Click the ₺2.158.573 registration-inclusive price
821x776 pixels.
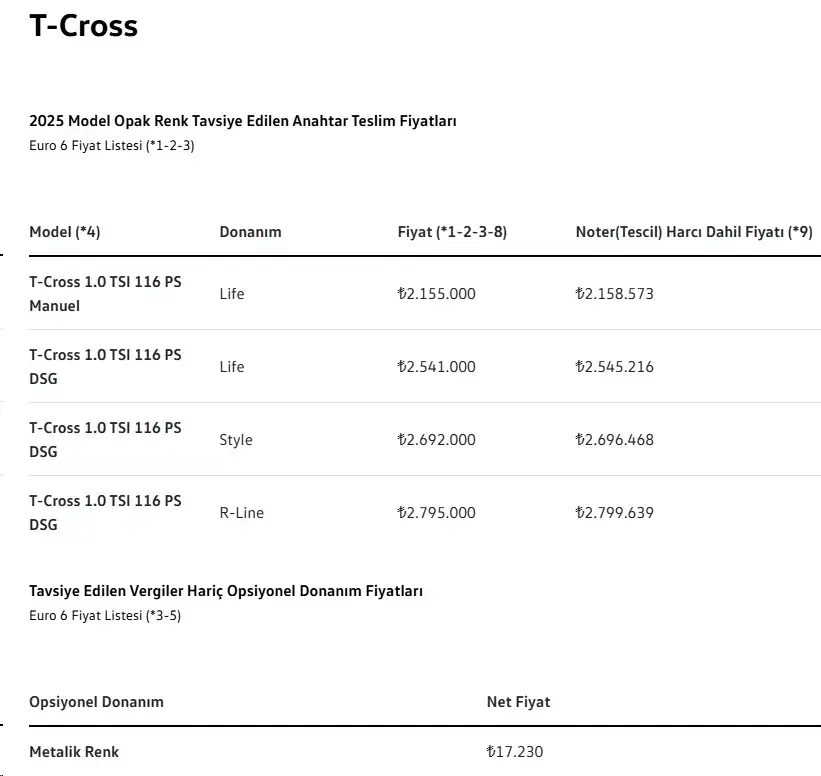615,294
